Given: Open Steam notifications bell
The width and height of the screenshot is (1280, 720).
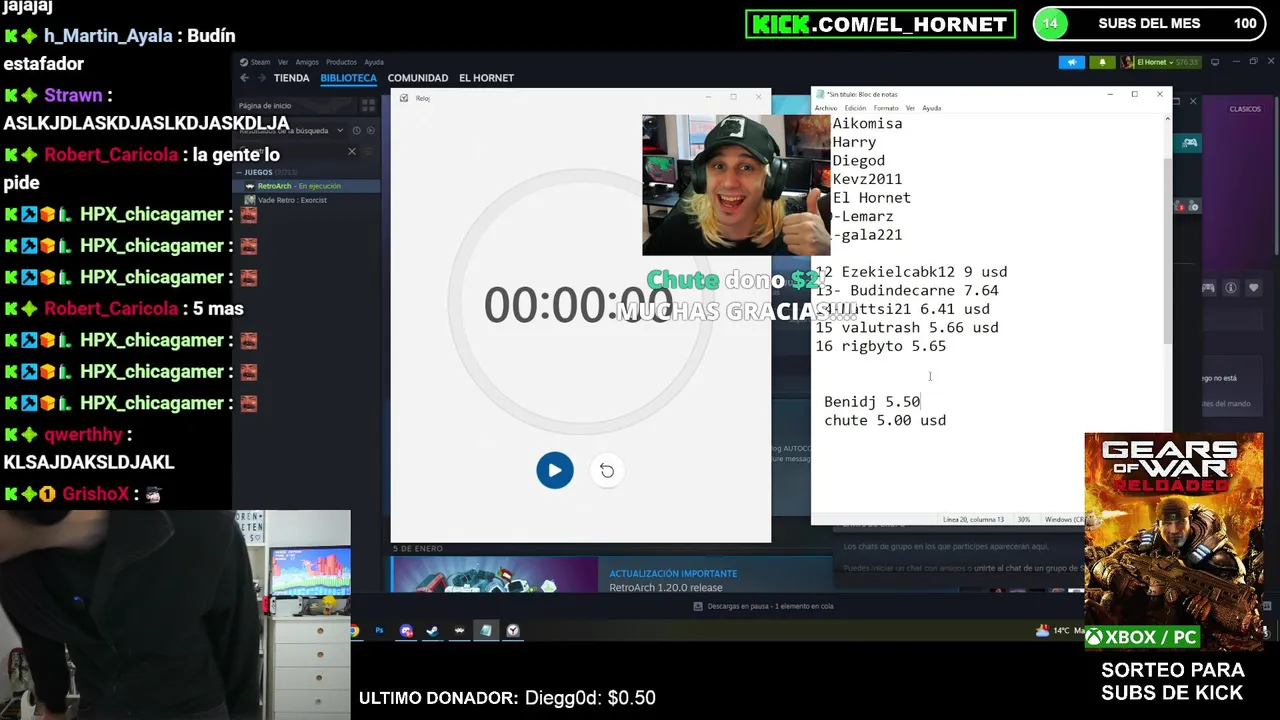Looking at the screenshot, I should click(1102, 62).
